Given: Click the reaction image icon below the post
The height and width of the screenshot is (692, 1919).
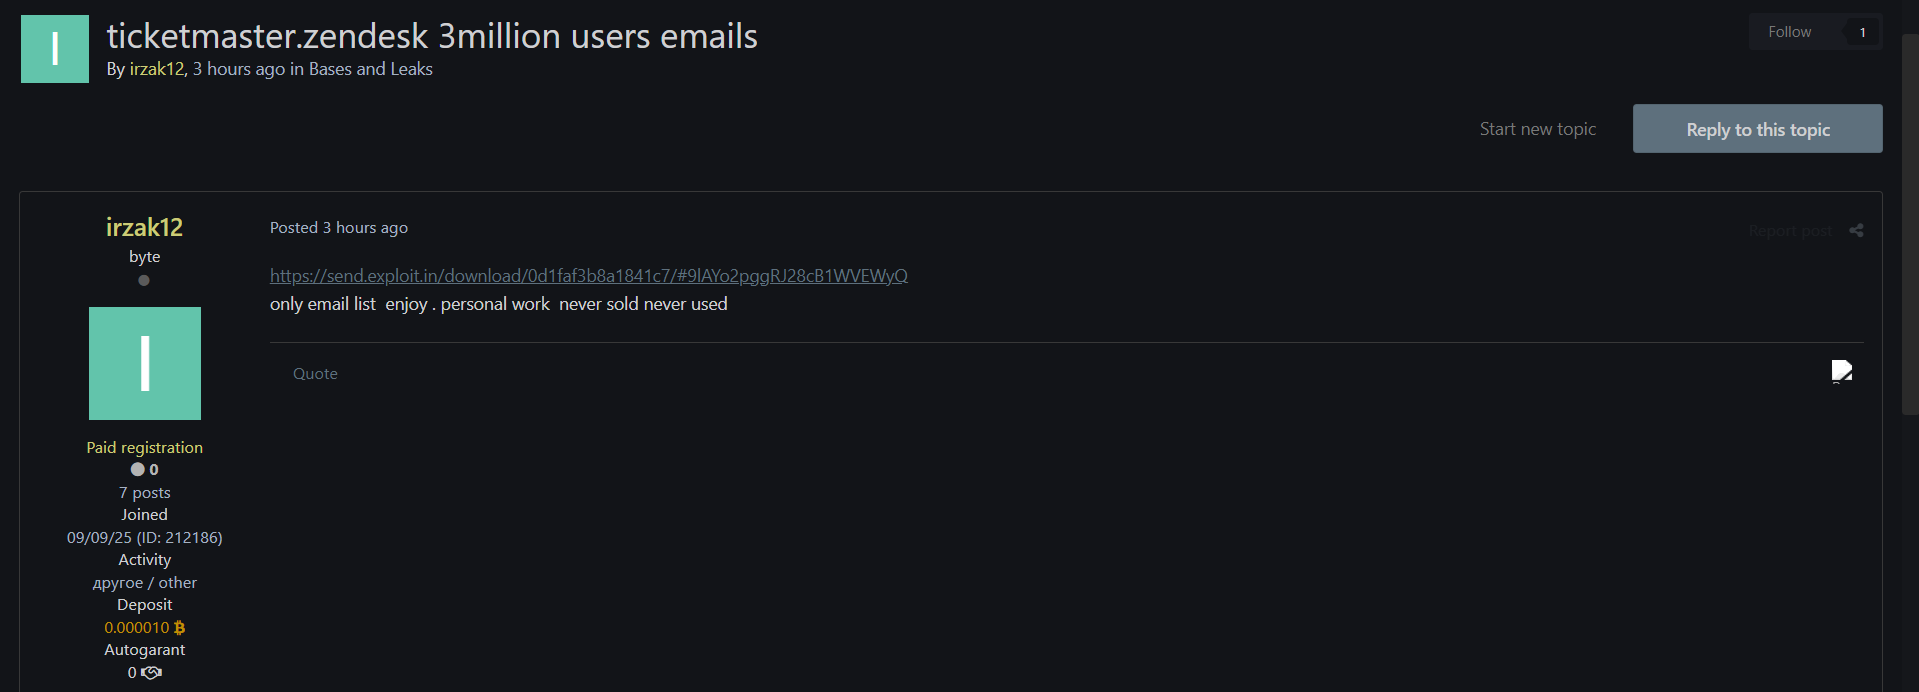Looking at the screenshot, I should click(x=1842, y=372).
